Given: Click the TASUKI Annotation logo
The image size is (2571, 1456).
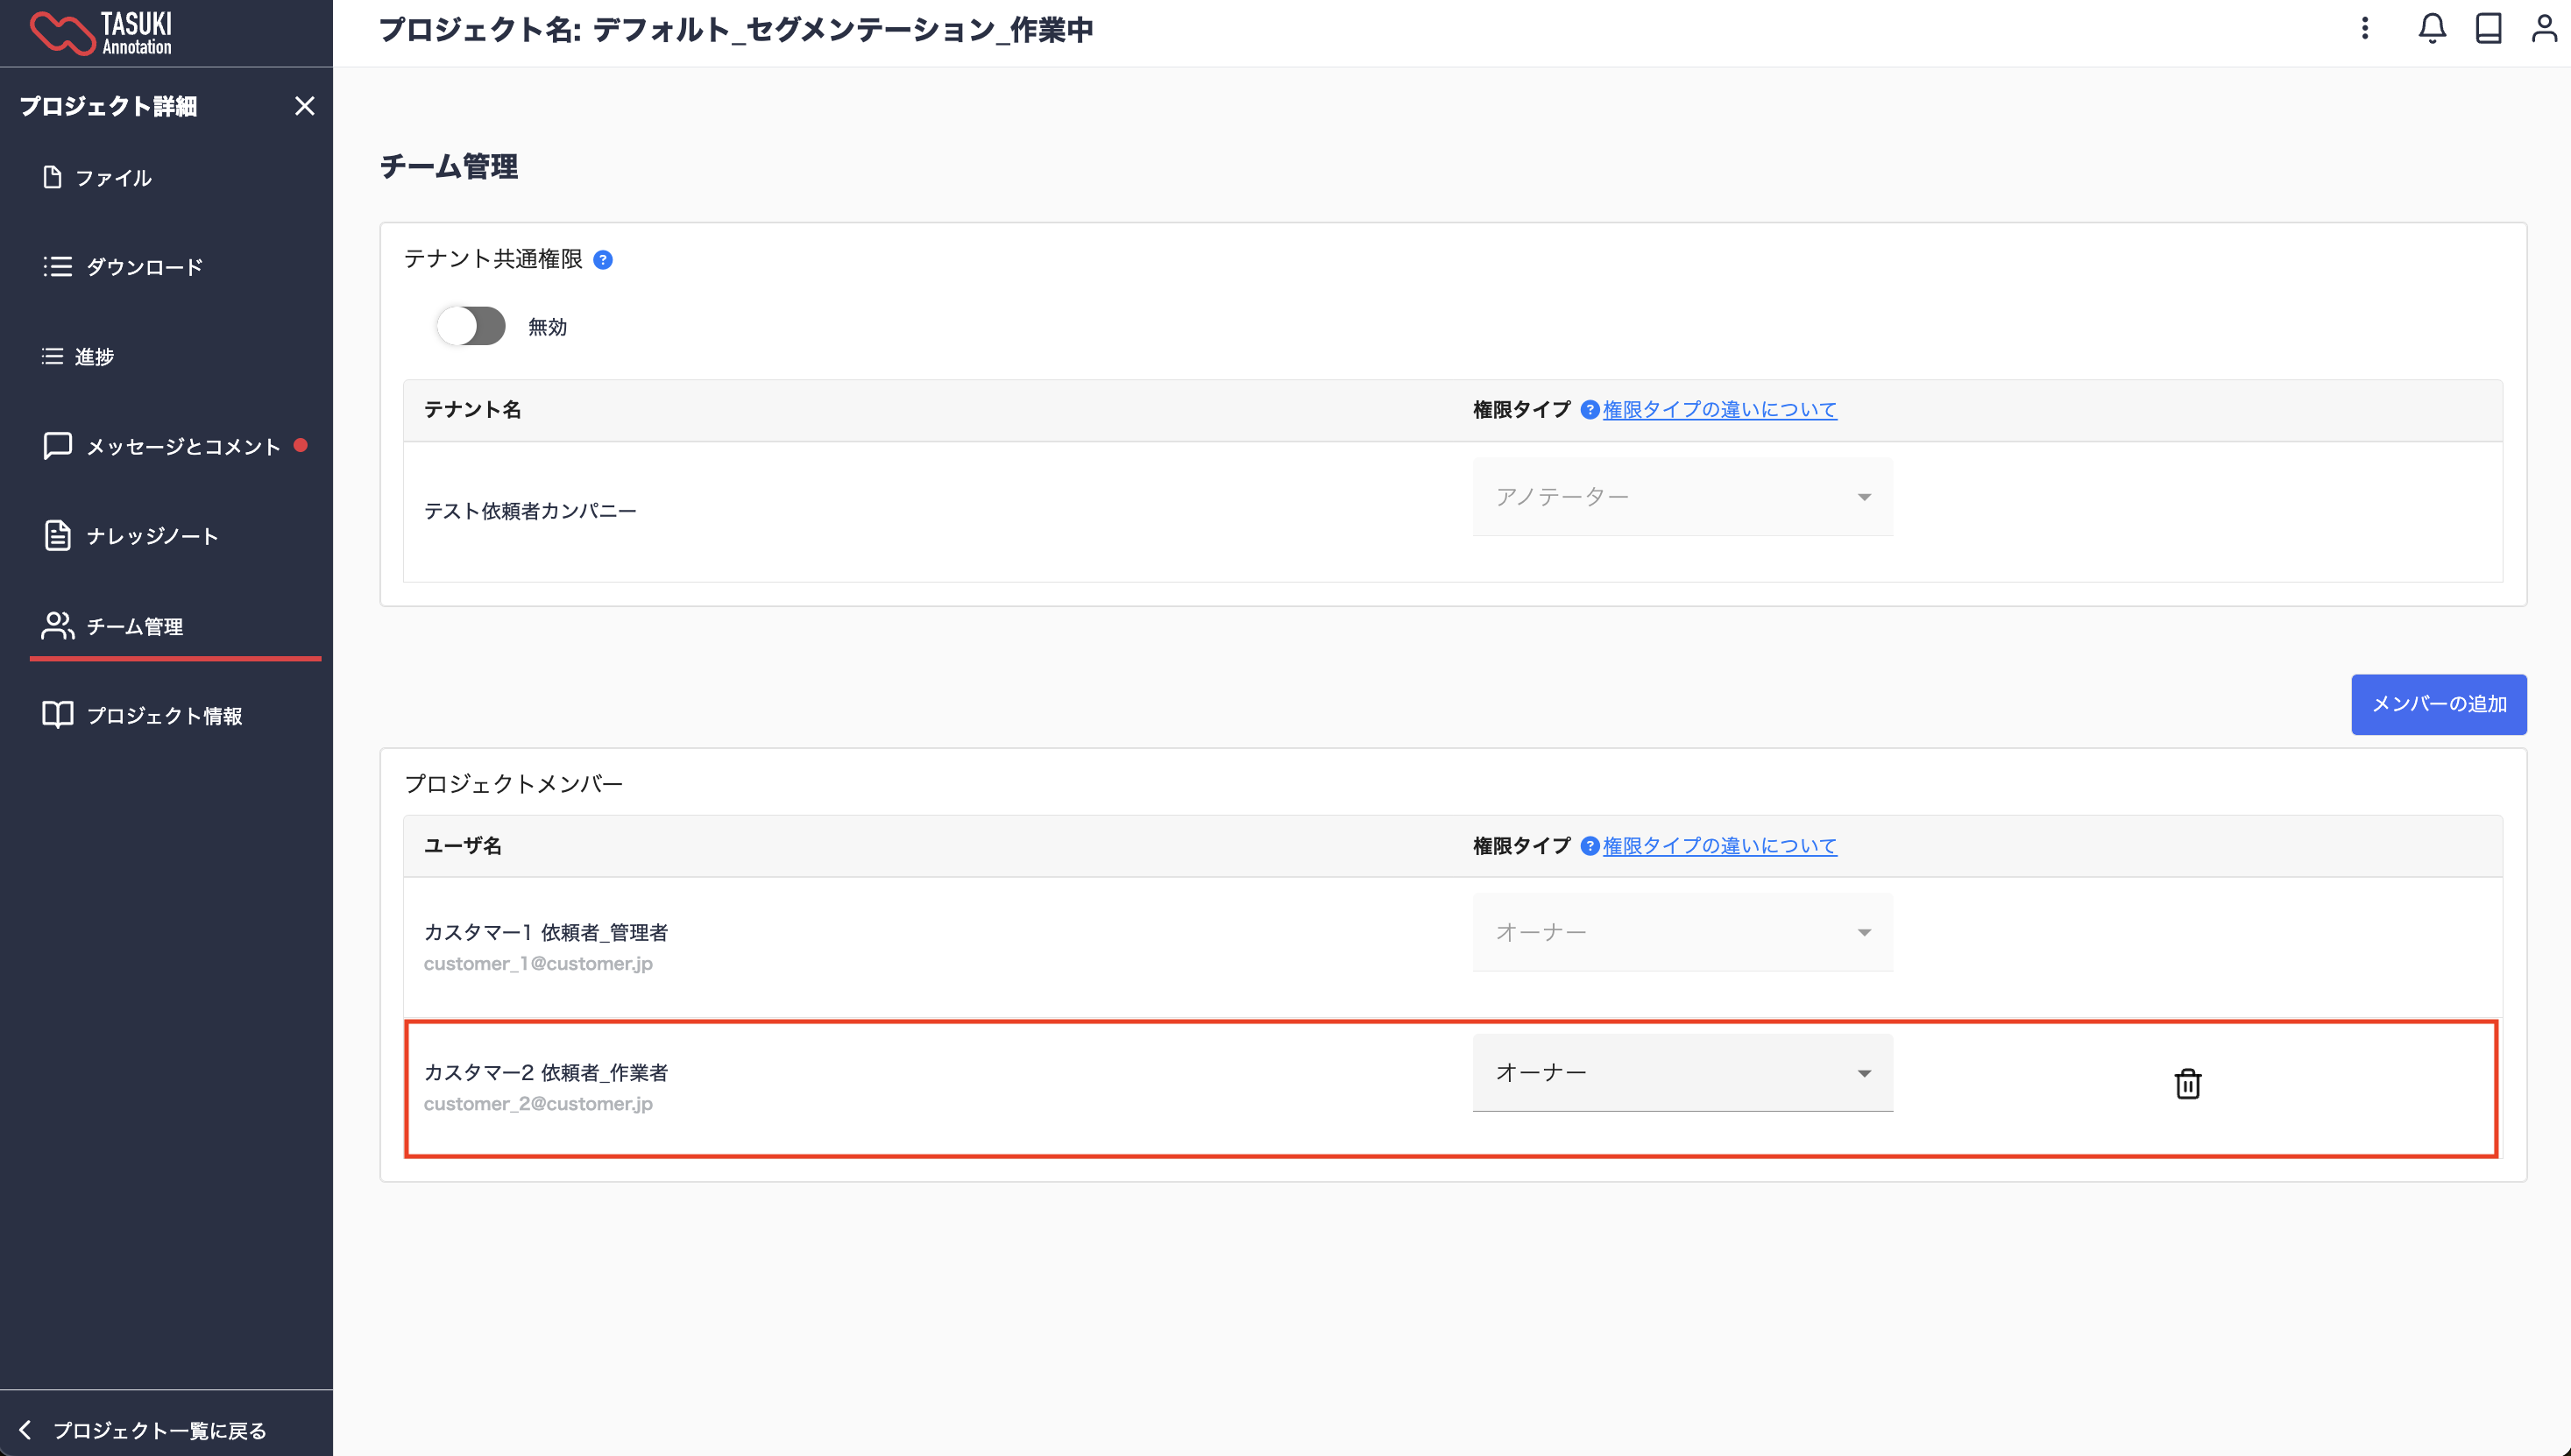Looking at the screenshot, I should tap(101, 32).
